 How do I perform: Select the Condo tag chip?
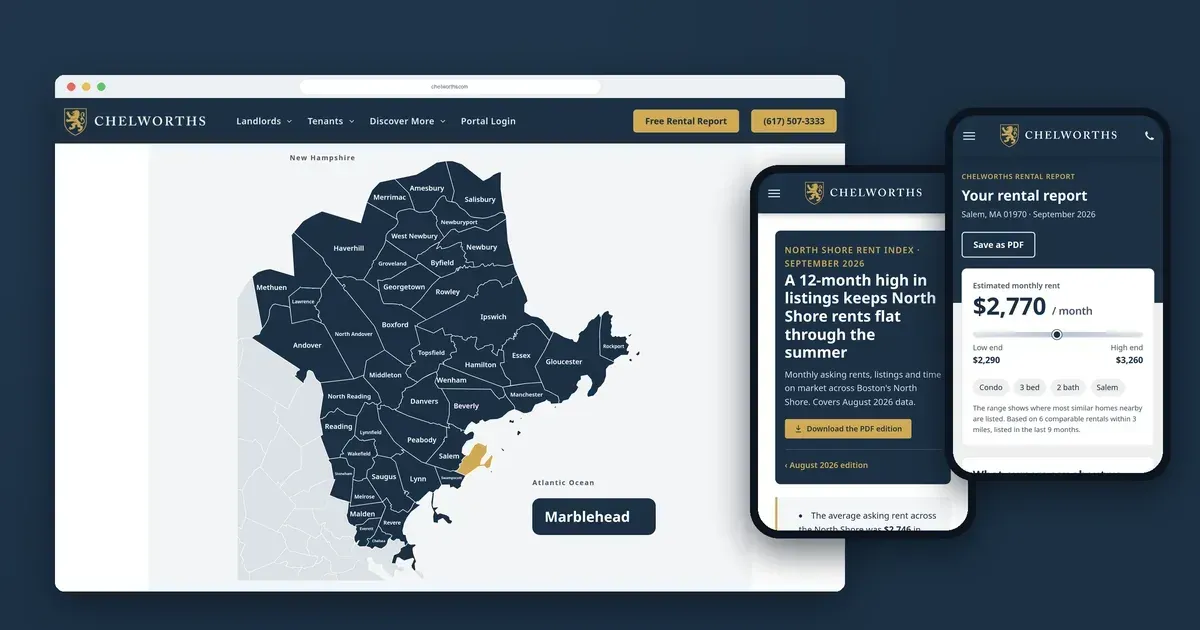991,387
